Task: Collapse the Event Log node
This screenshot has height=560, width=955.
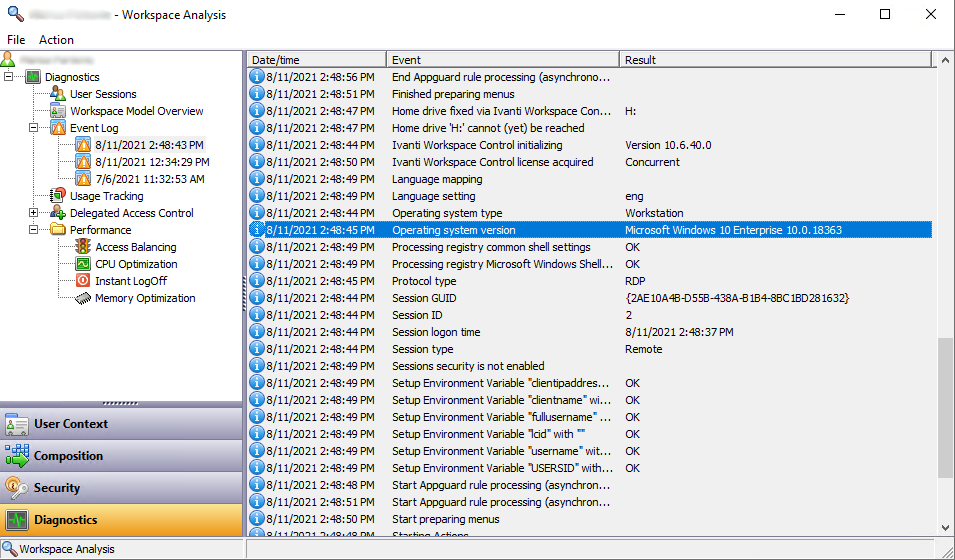Action: coord(34,128)
